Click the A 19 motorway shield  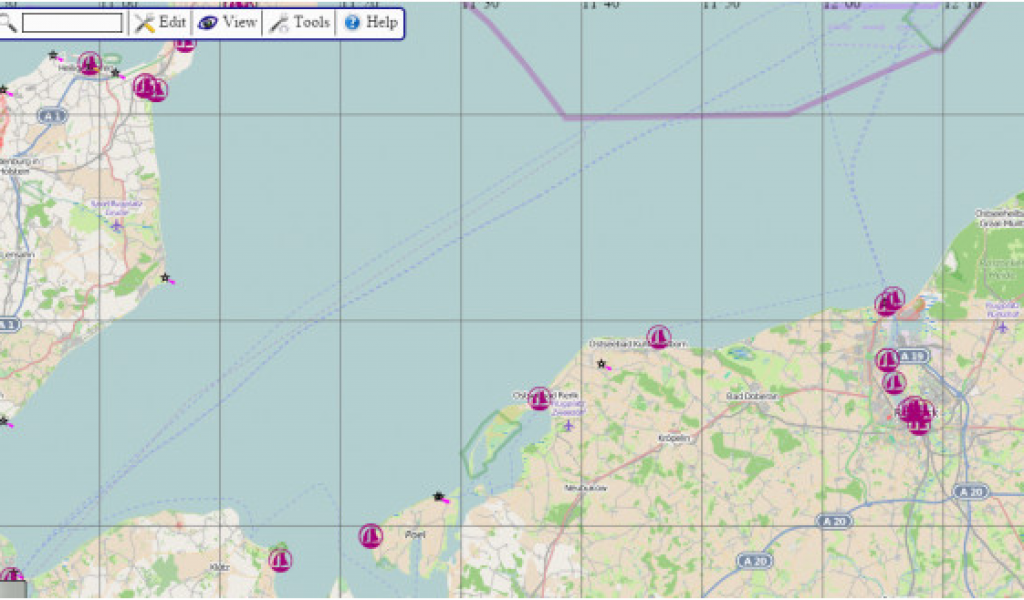(x=913, y=356)
